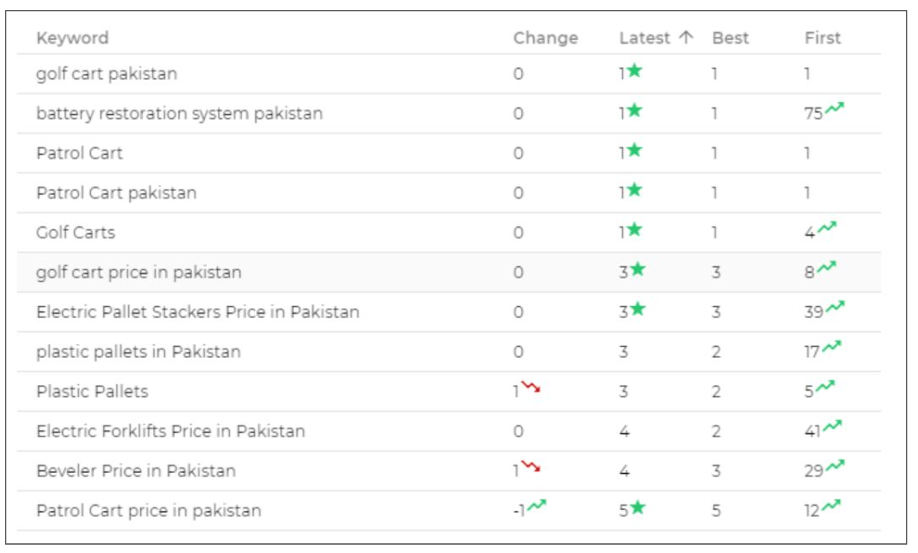Click green star beside golf cart pakistan
Image resolution: width=918 pixels, height=553 pixels.
coord(635,71)
